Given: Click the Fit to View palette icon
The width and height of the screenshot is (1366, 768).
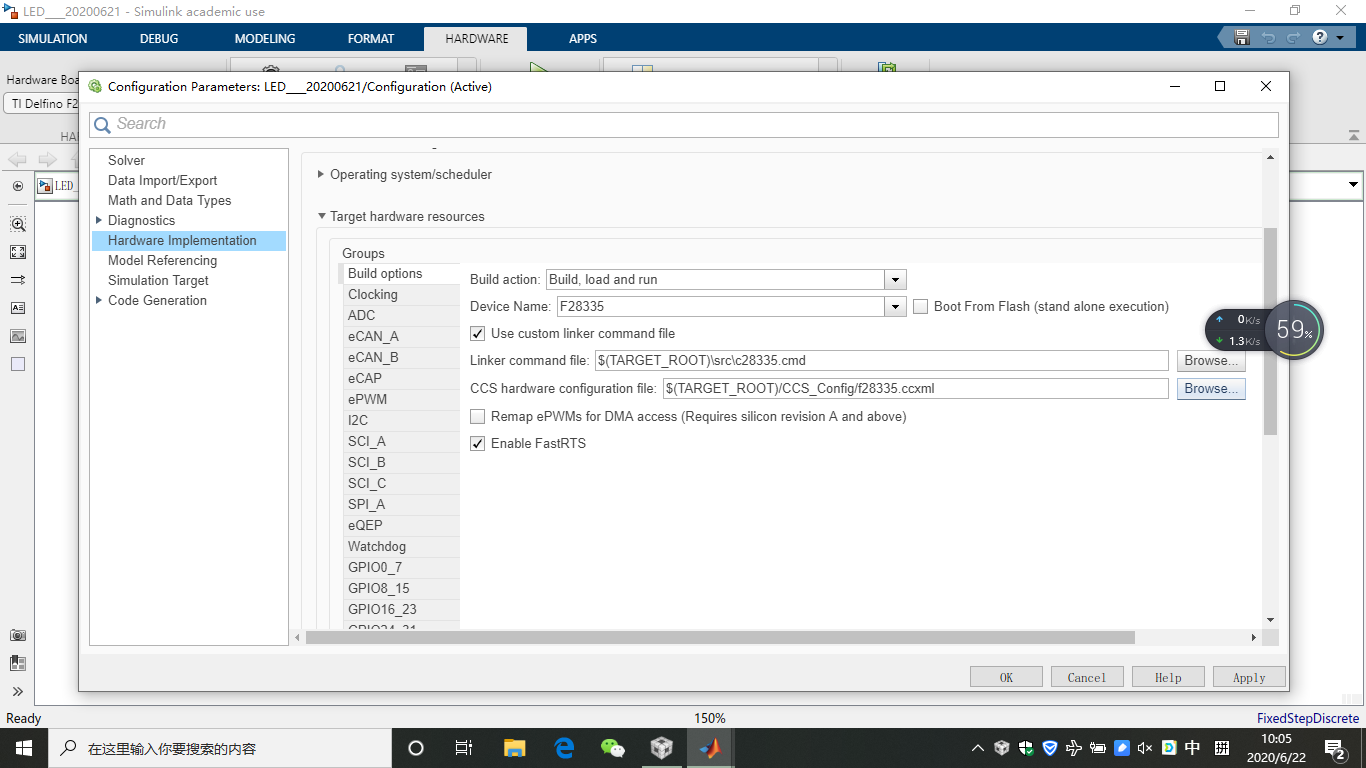Looking at the screenshot, I should tap(18, 252).
